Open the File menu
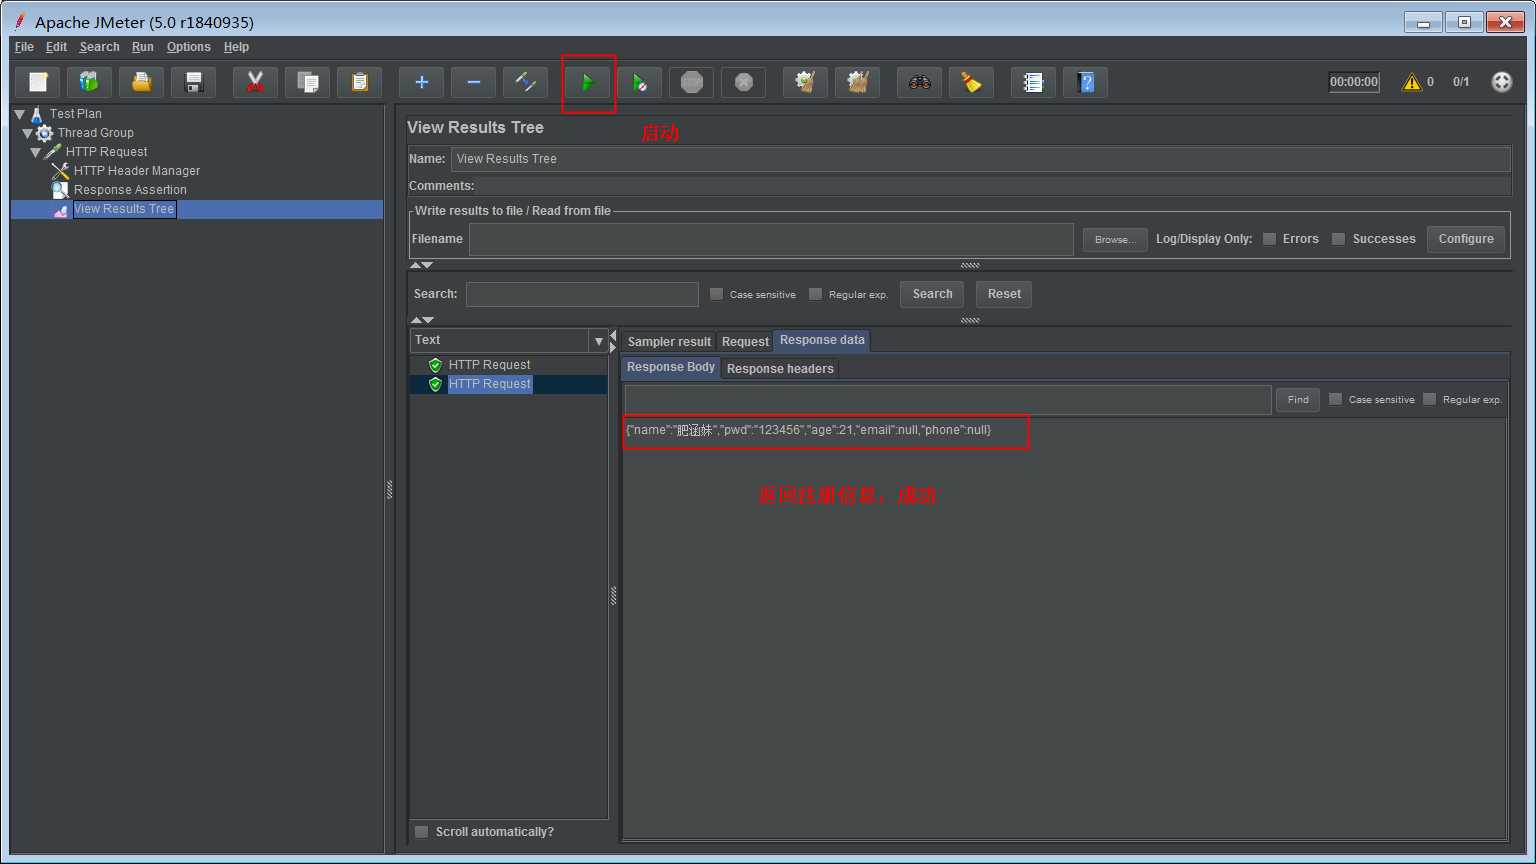1536x864 pixels. coord(24,47)
